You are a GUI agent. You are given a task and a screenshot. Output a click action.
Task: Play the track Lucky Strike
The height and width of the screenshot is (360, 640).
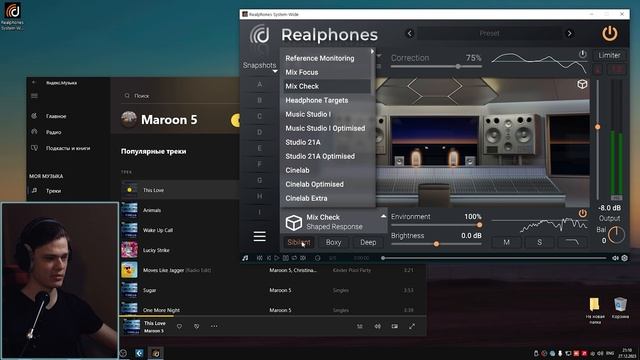(156, 250)
